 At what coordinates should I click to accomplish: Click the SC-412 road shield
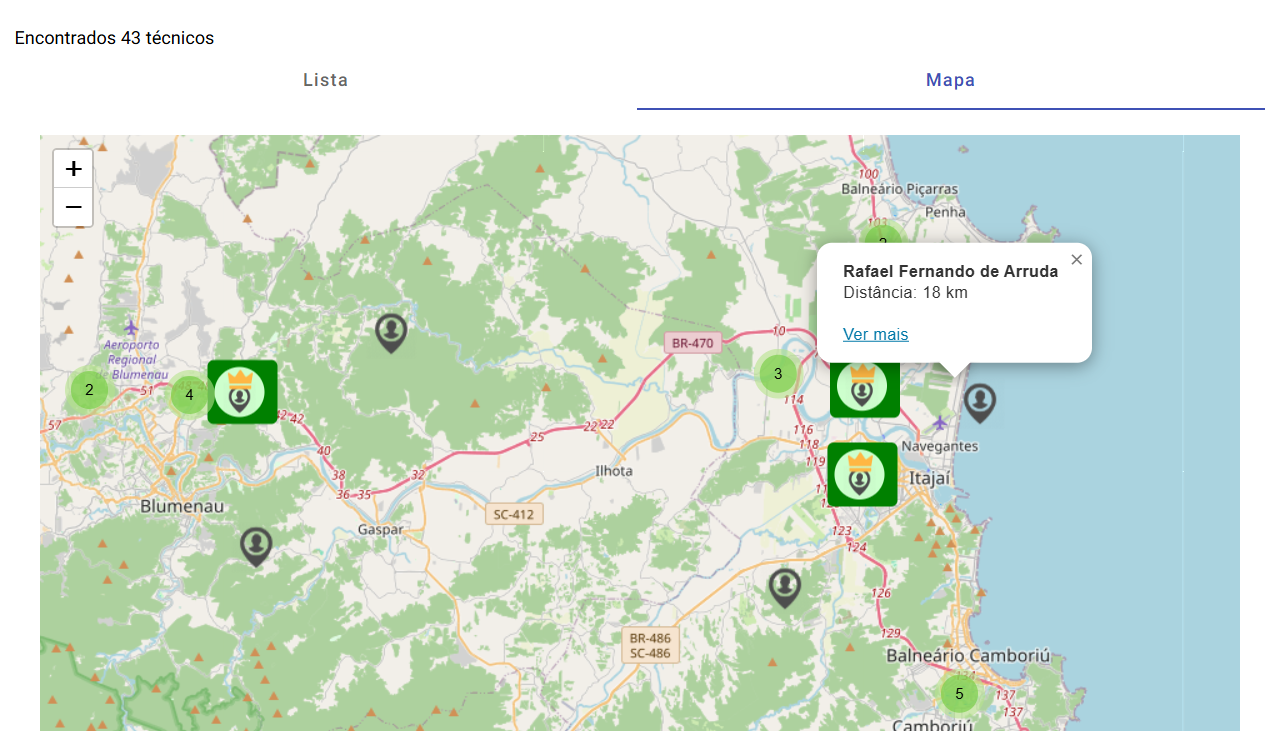[514, 514]
